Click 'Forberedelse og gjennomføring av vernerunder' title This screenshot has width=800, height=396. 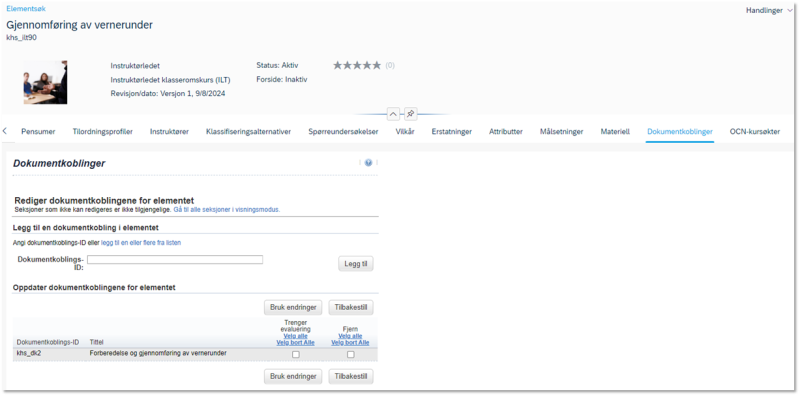[x=158, y=353]
